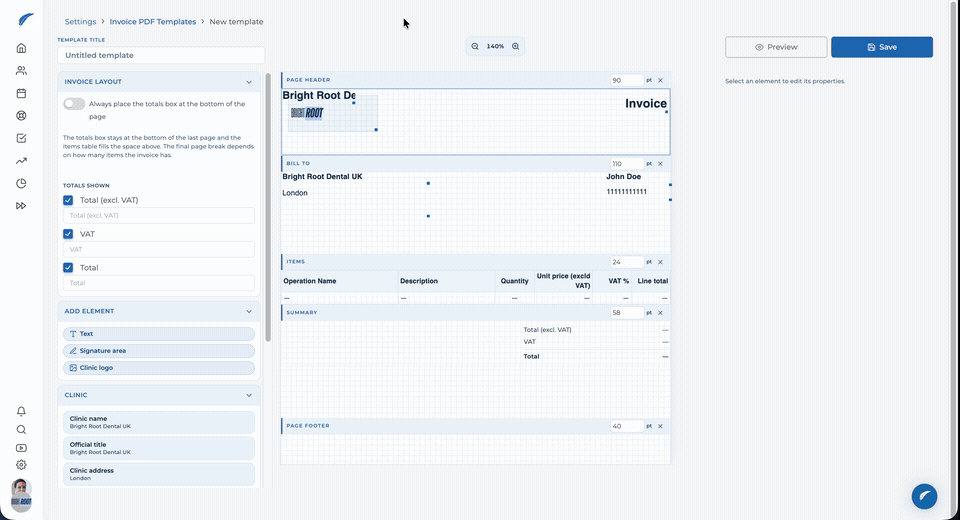960x520 pixels.
Task: Collapse the Invoice Layout section
Action: [x=249, y=81]
